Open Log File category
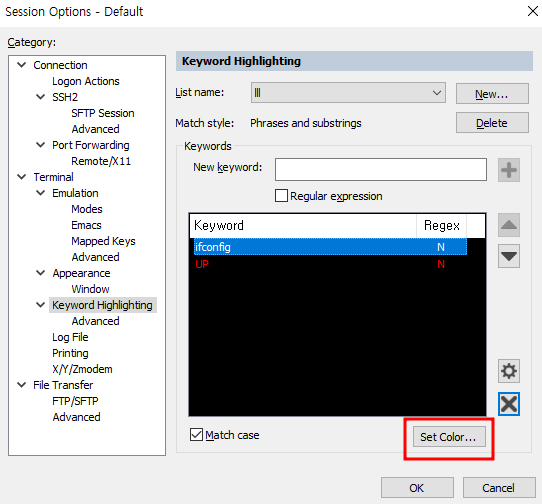 coord(70,337)
